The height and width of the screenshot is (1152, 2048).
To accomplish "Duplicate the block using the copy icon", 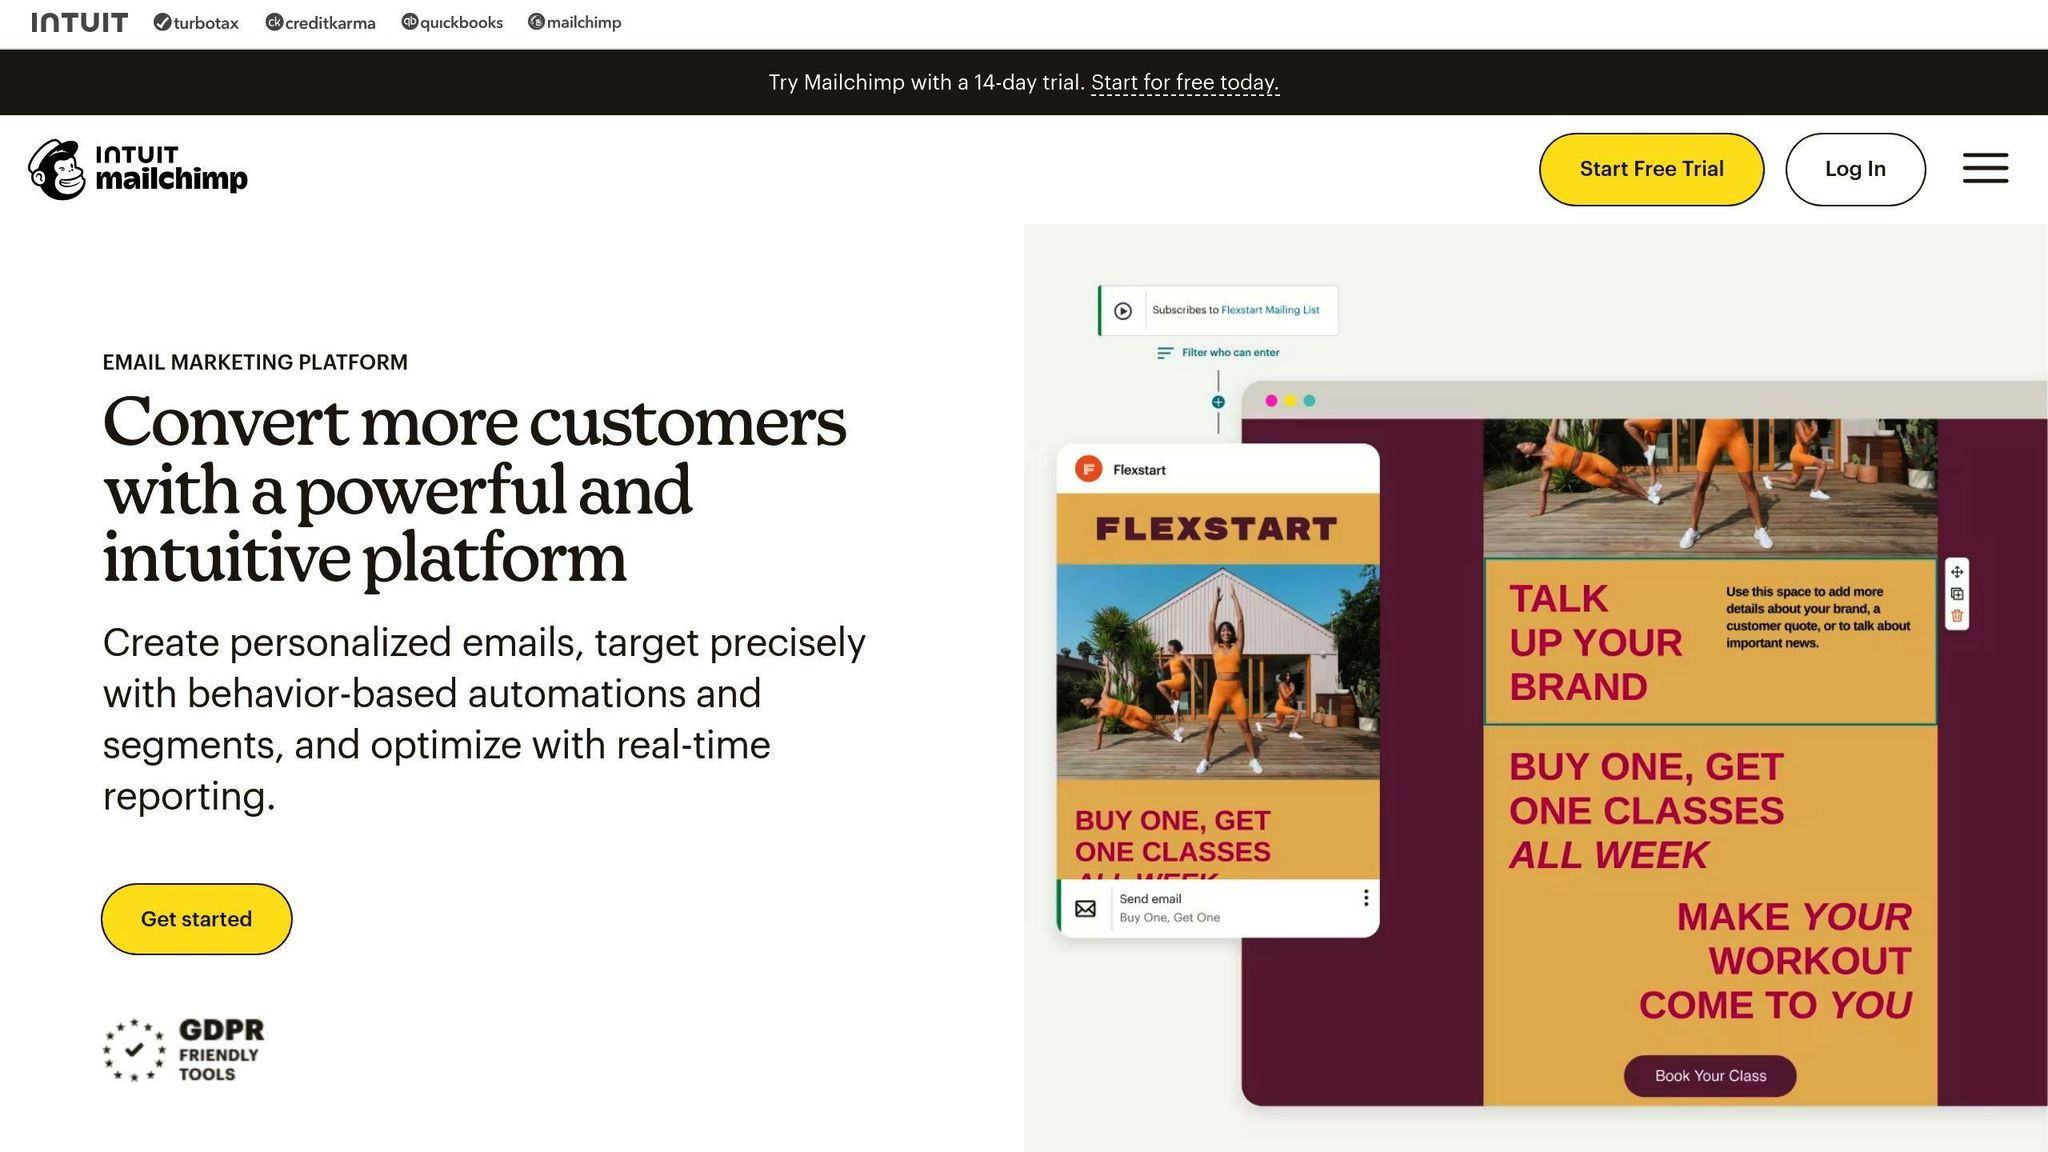I will [x=1956, y=594].
